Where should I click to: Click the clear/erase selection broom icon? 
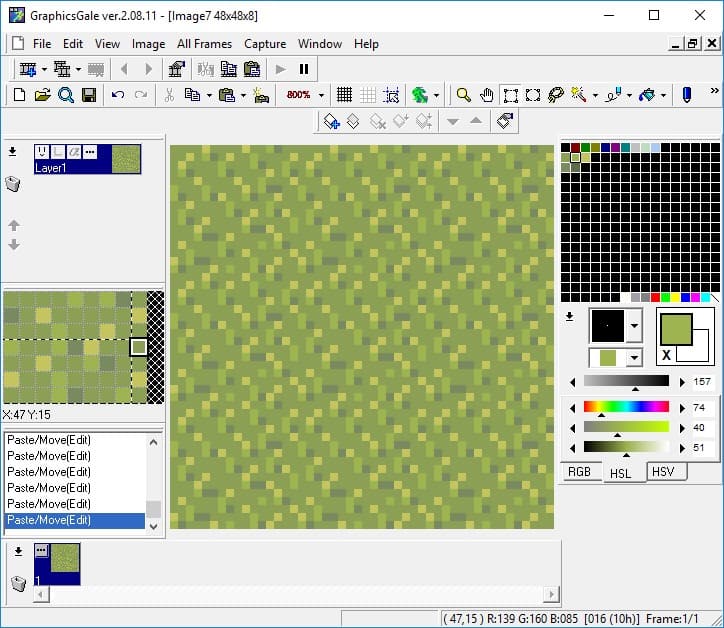pos(261,95)
